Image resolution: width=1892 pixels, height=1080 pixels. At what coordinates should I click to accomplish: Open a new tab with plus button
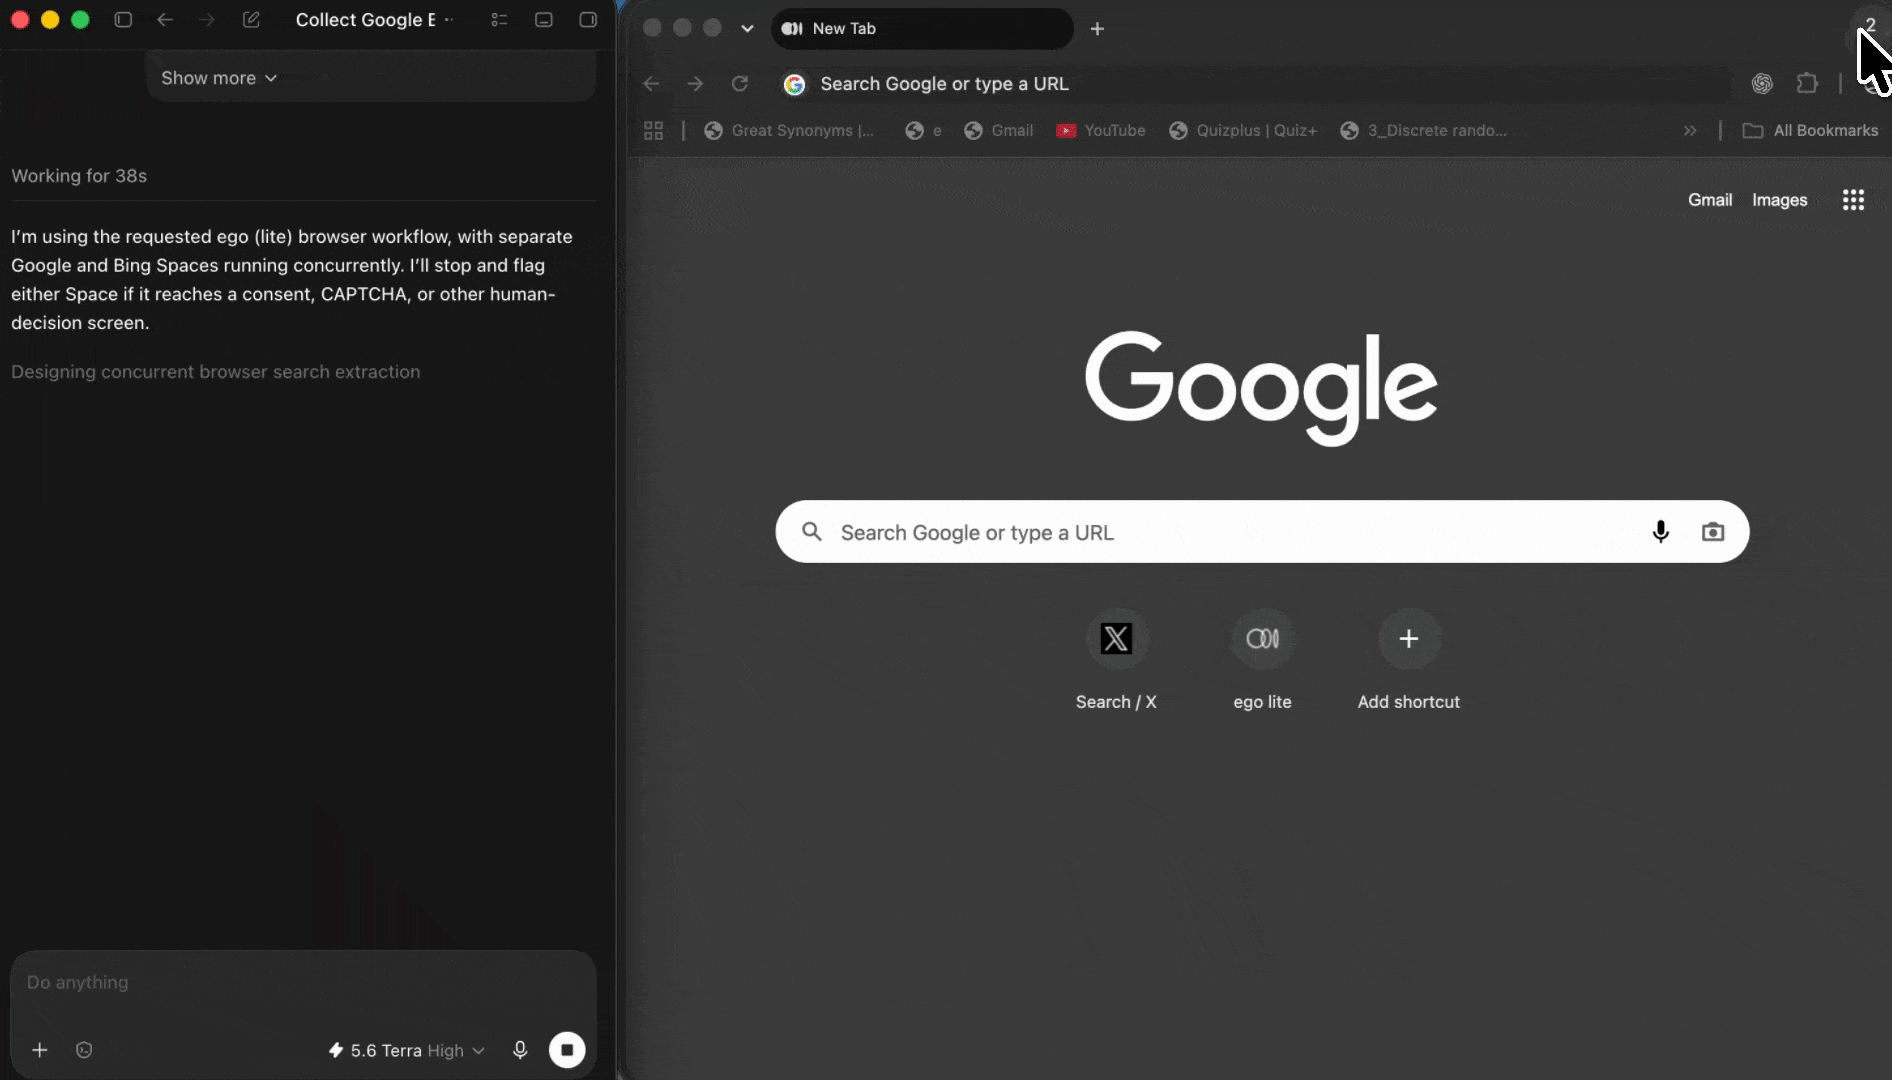pyautogui.click(x=1097, y=29)
